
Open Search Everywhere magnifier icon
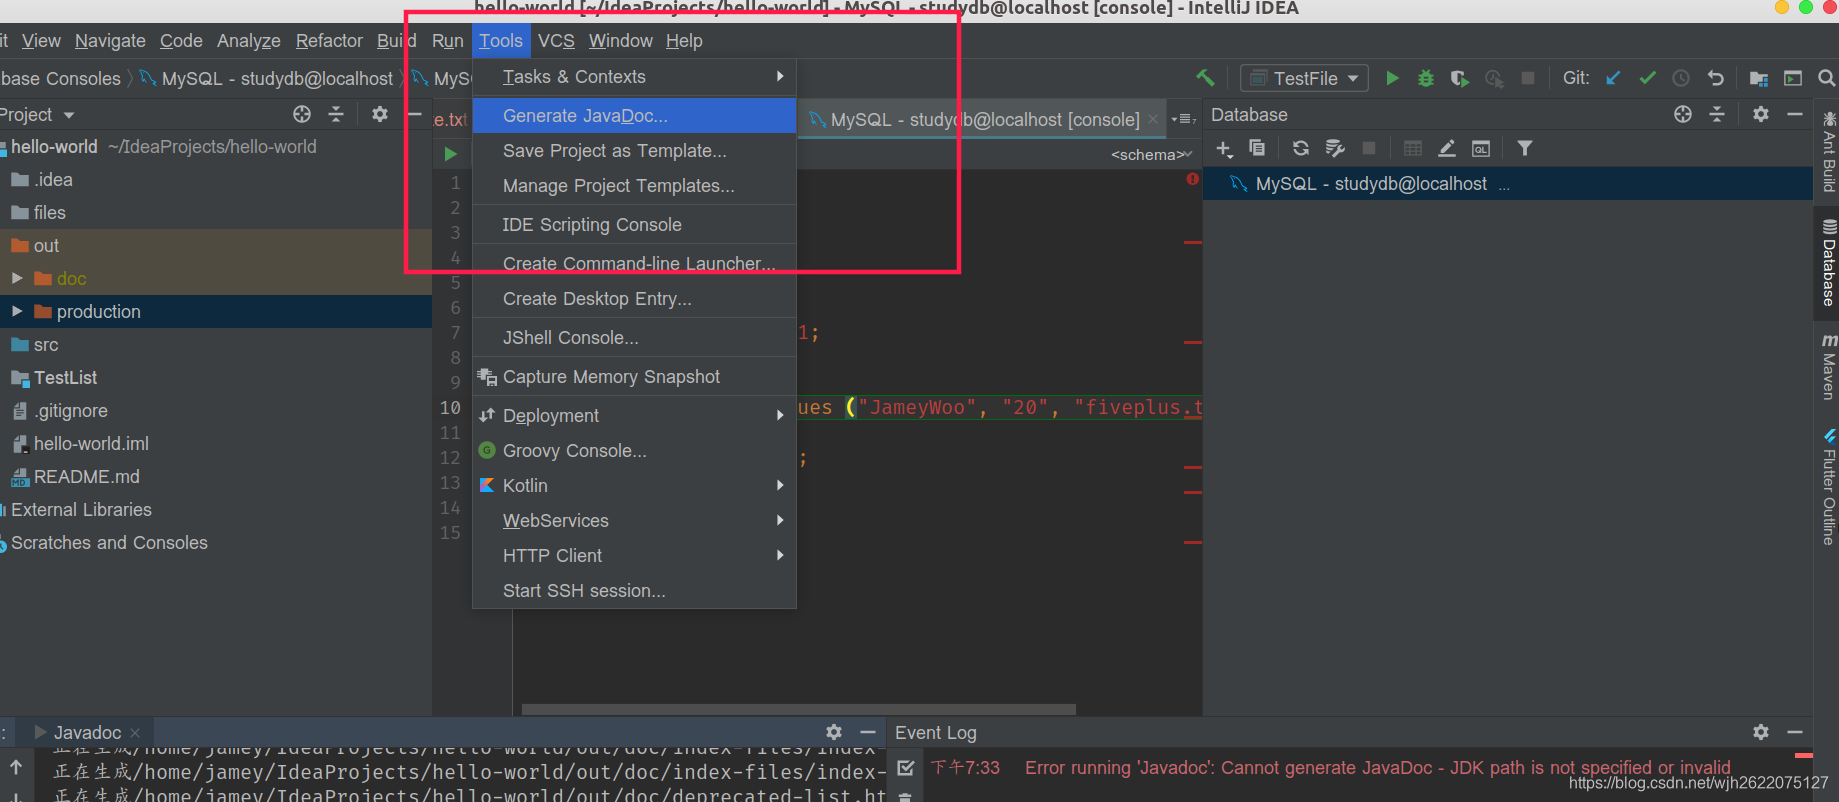point(1826,78)
